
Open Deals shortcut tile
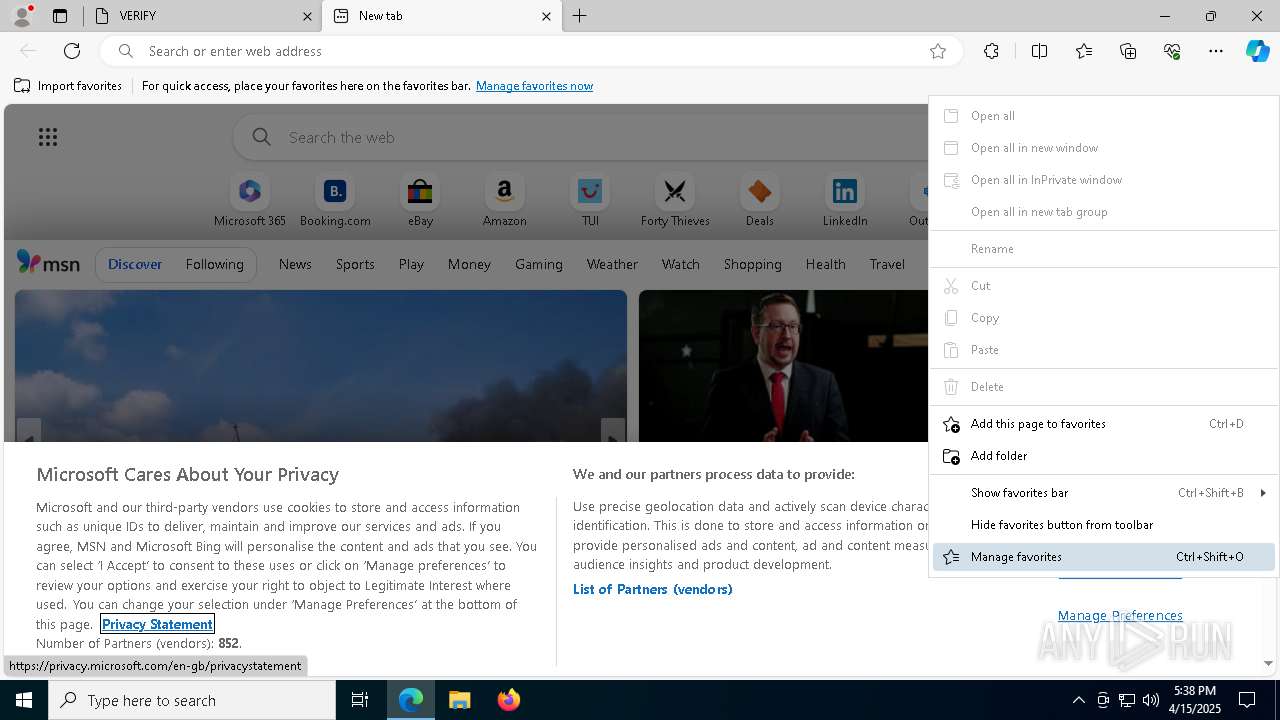(x=759, y=201)
